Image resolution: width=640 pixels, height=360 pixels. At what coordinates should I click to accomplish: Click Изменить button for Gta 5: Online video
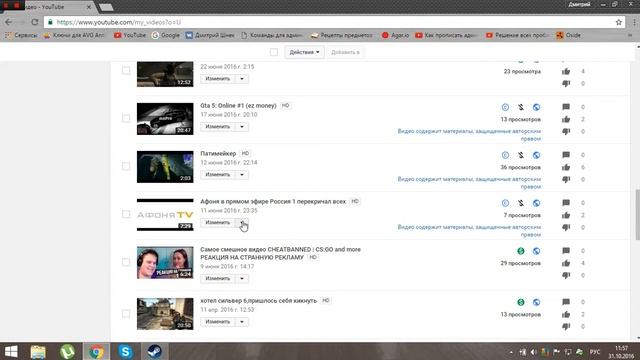point(218,127)
